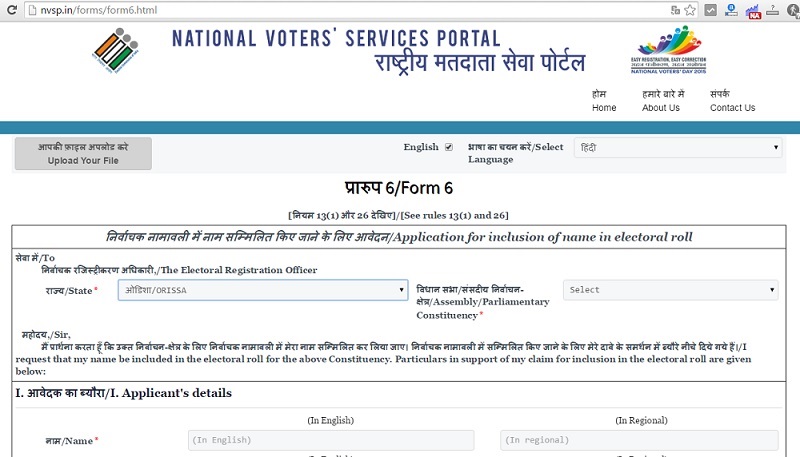Click the question mark extension icon

tap(772, 10)
